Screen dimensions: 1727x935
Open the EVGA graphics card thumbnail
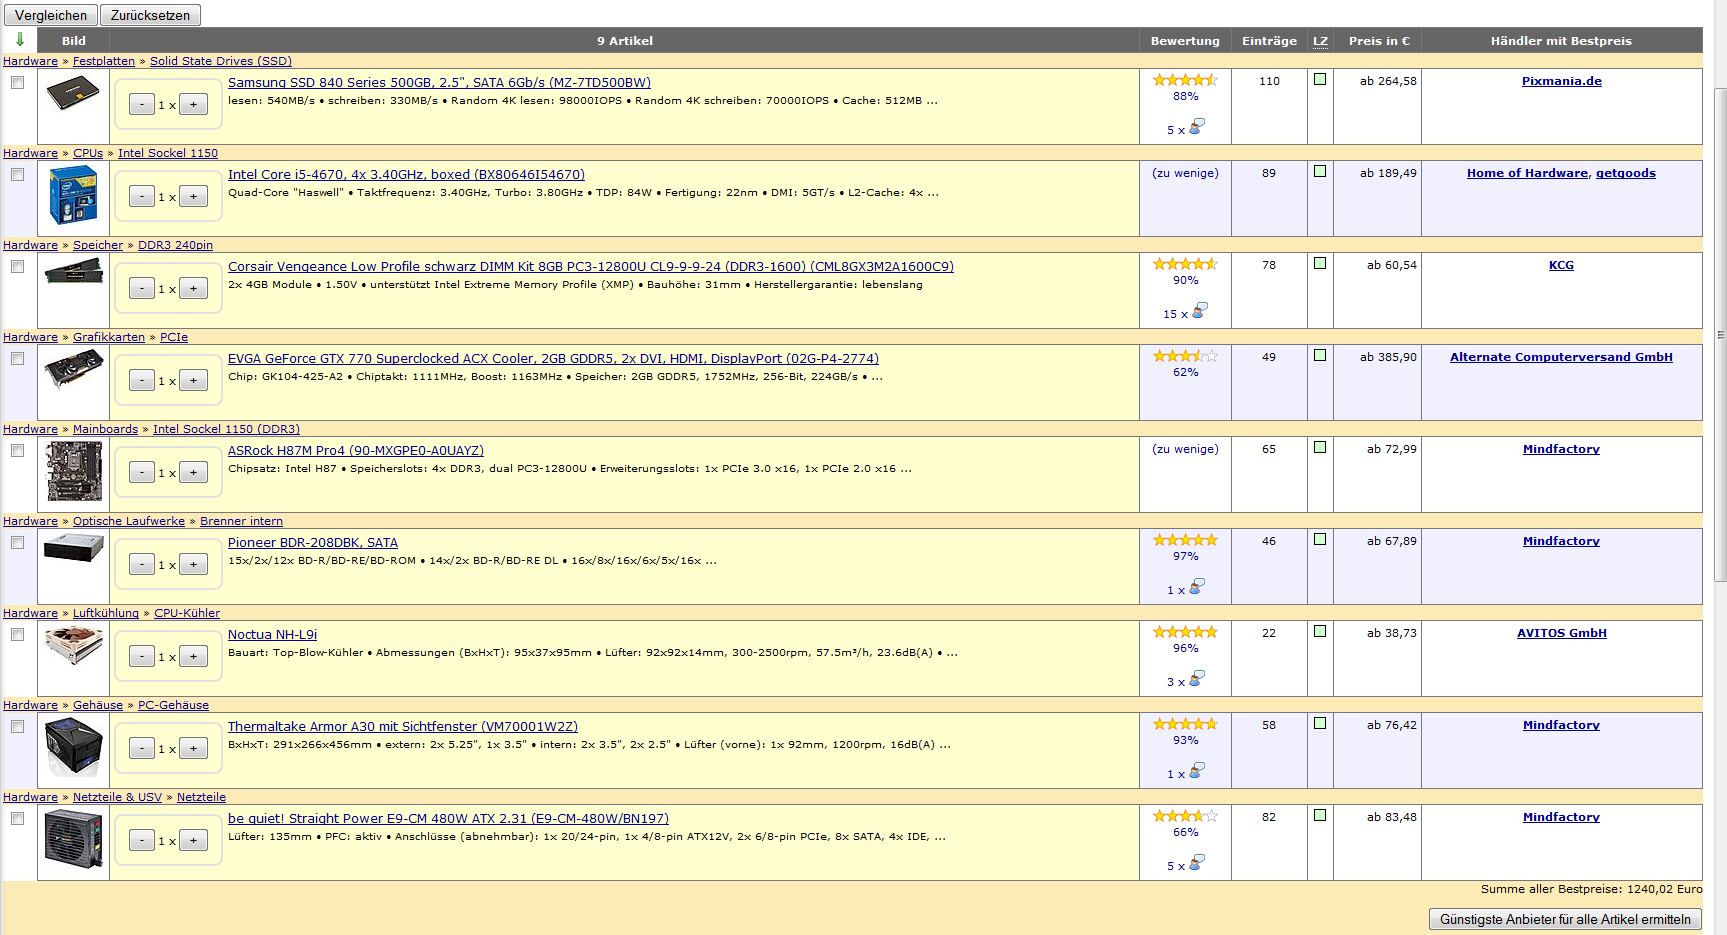click(73, 369)
